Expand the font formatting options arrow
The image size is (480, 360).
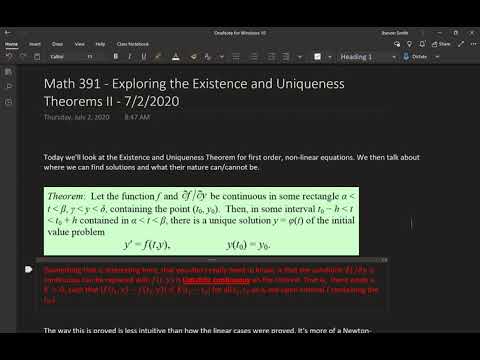pyautogui.click(x=221, y=57)
